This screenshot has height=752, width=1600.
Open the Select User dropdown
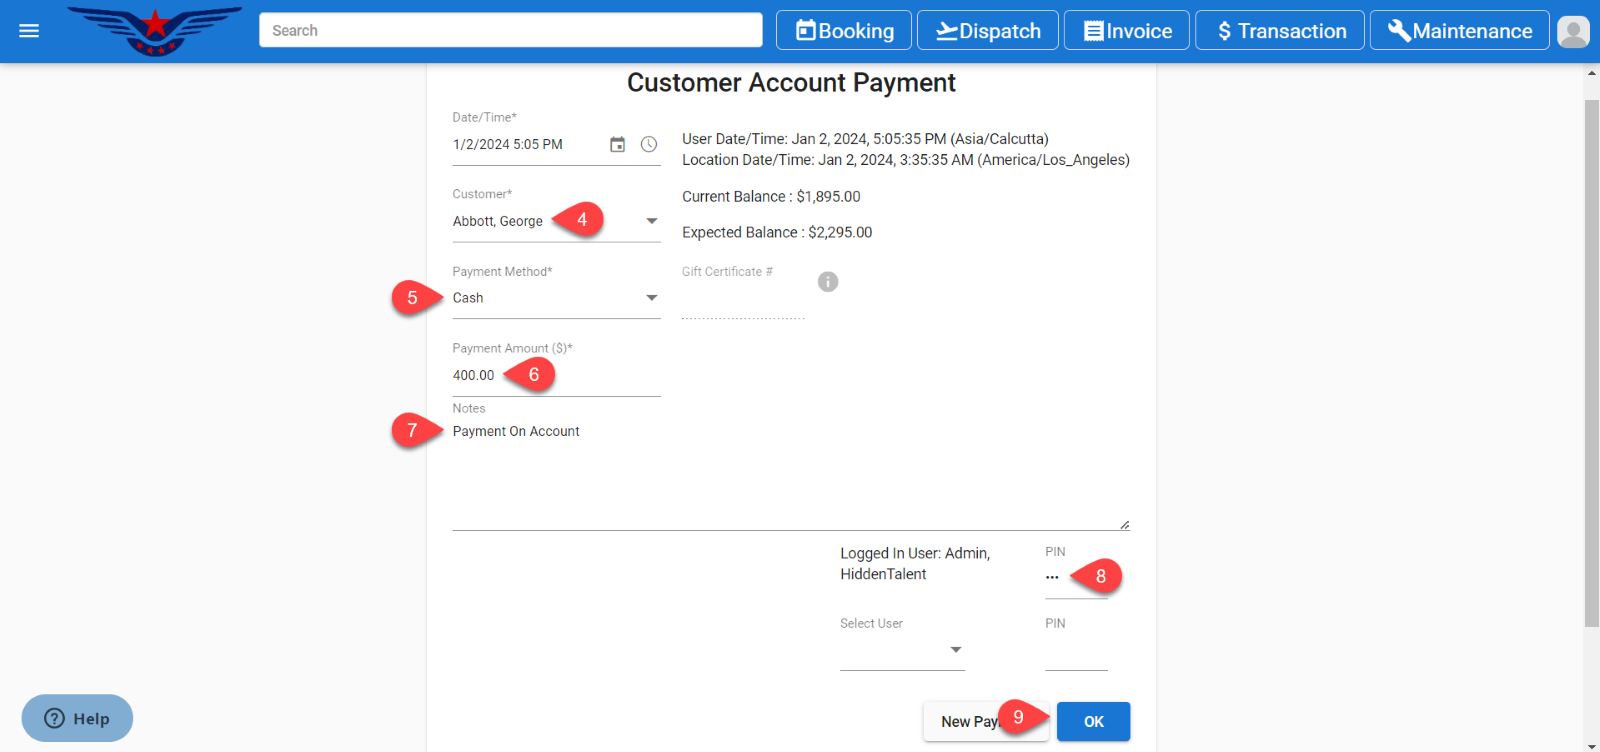(955, 650)
